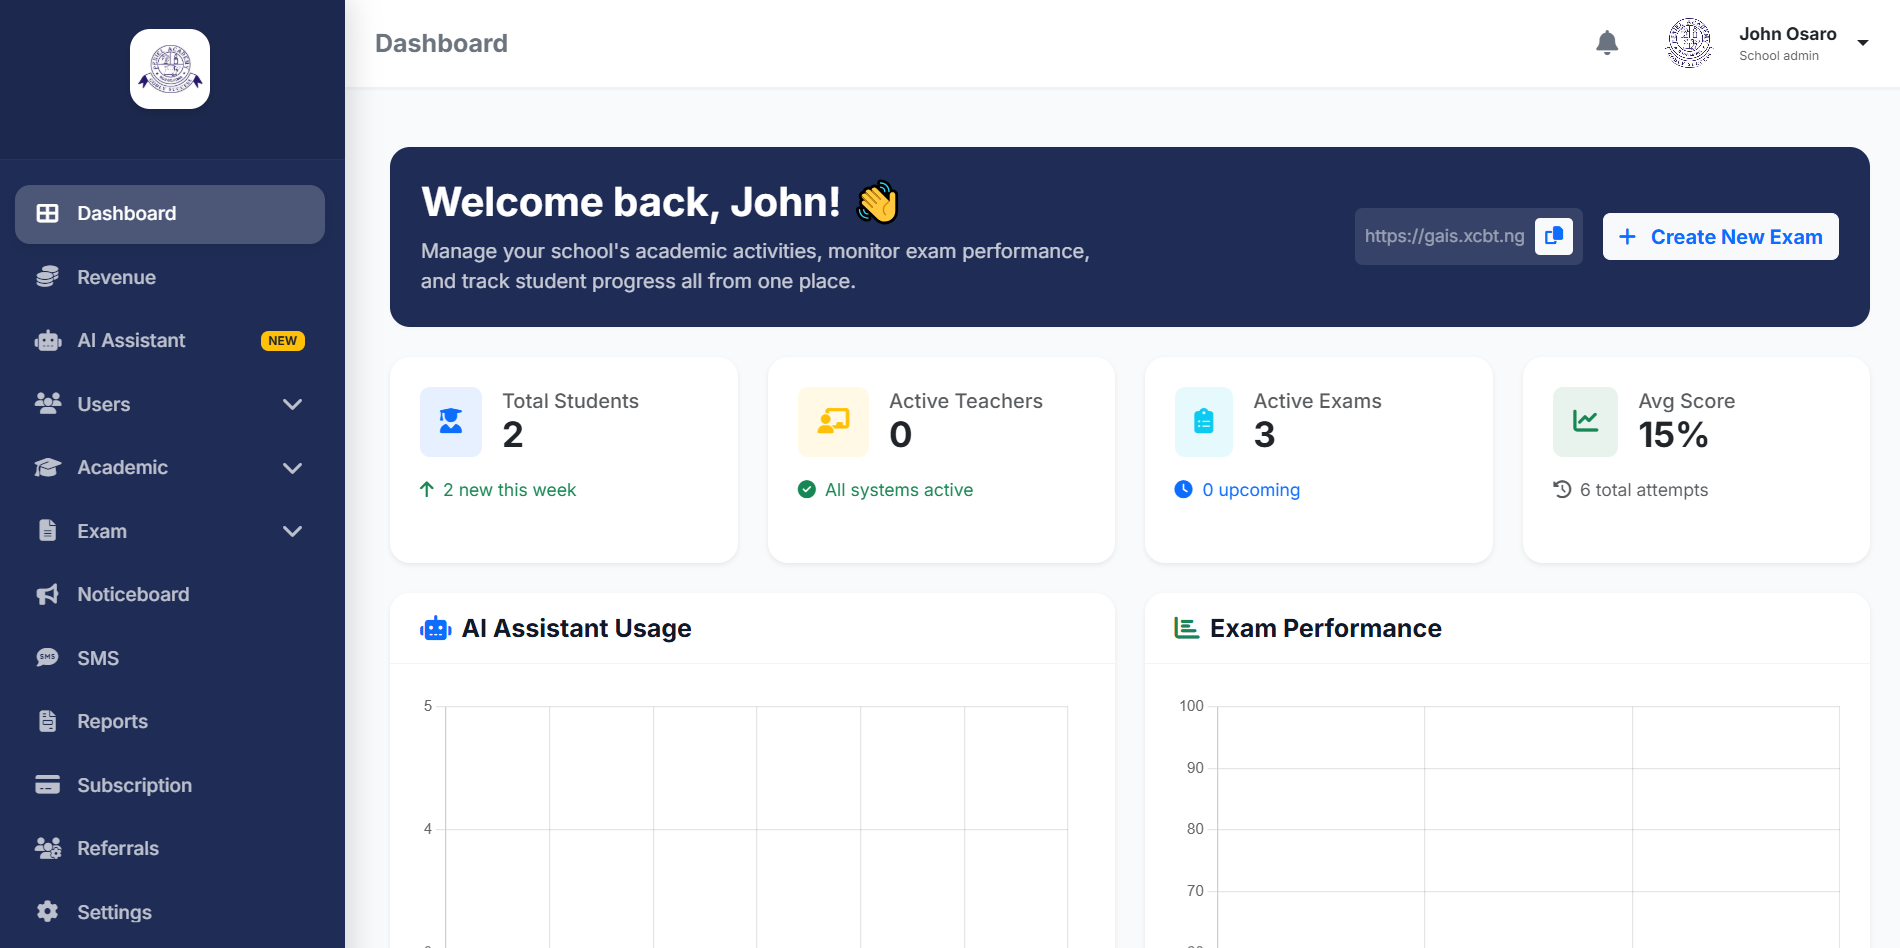Click the Exam Performance heading
The height and width of the screenshot is (948, 1900).
[1326, 628]
